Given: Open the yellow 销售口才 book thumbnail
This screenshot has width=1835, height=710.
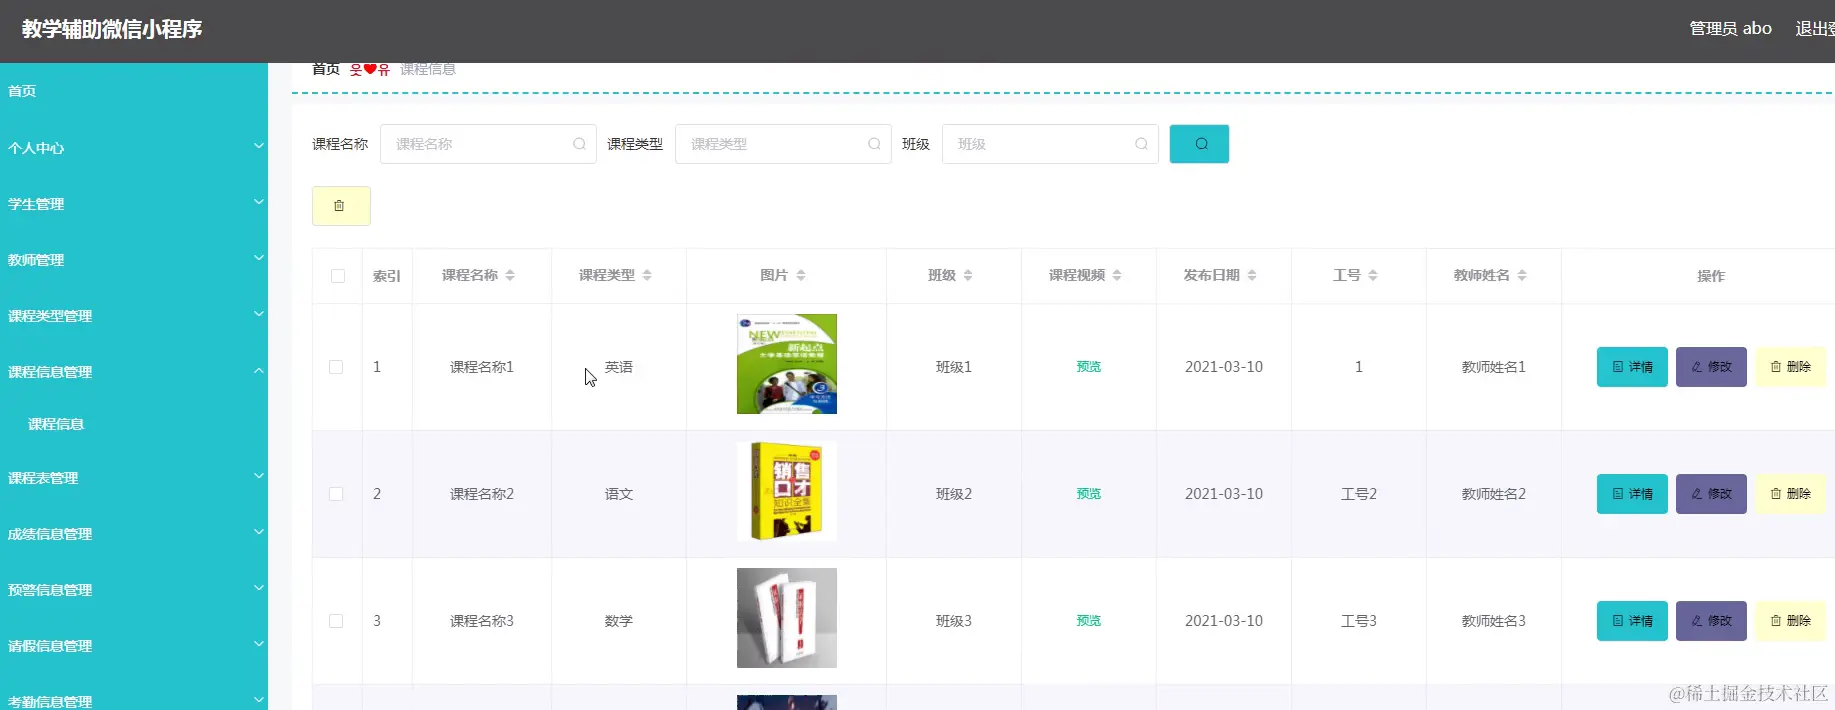Looking at the screenshot, I should click(x=787, y=491).
